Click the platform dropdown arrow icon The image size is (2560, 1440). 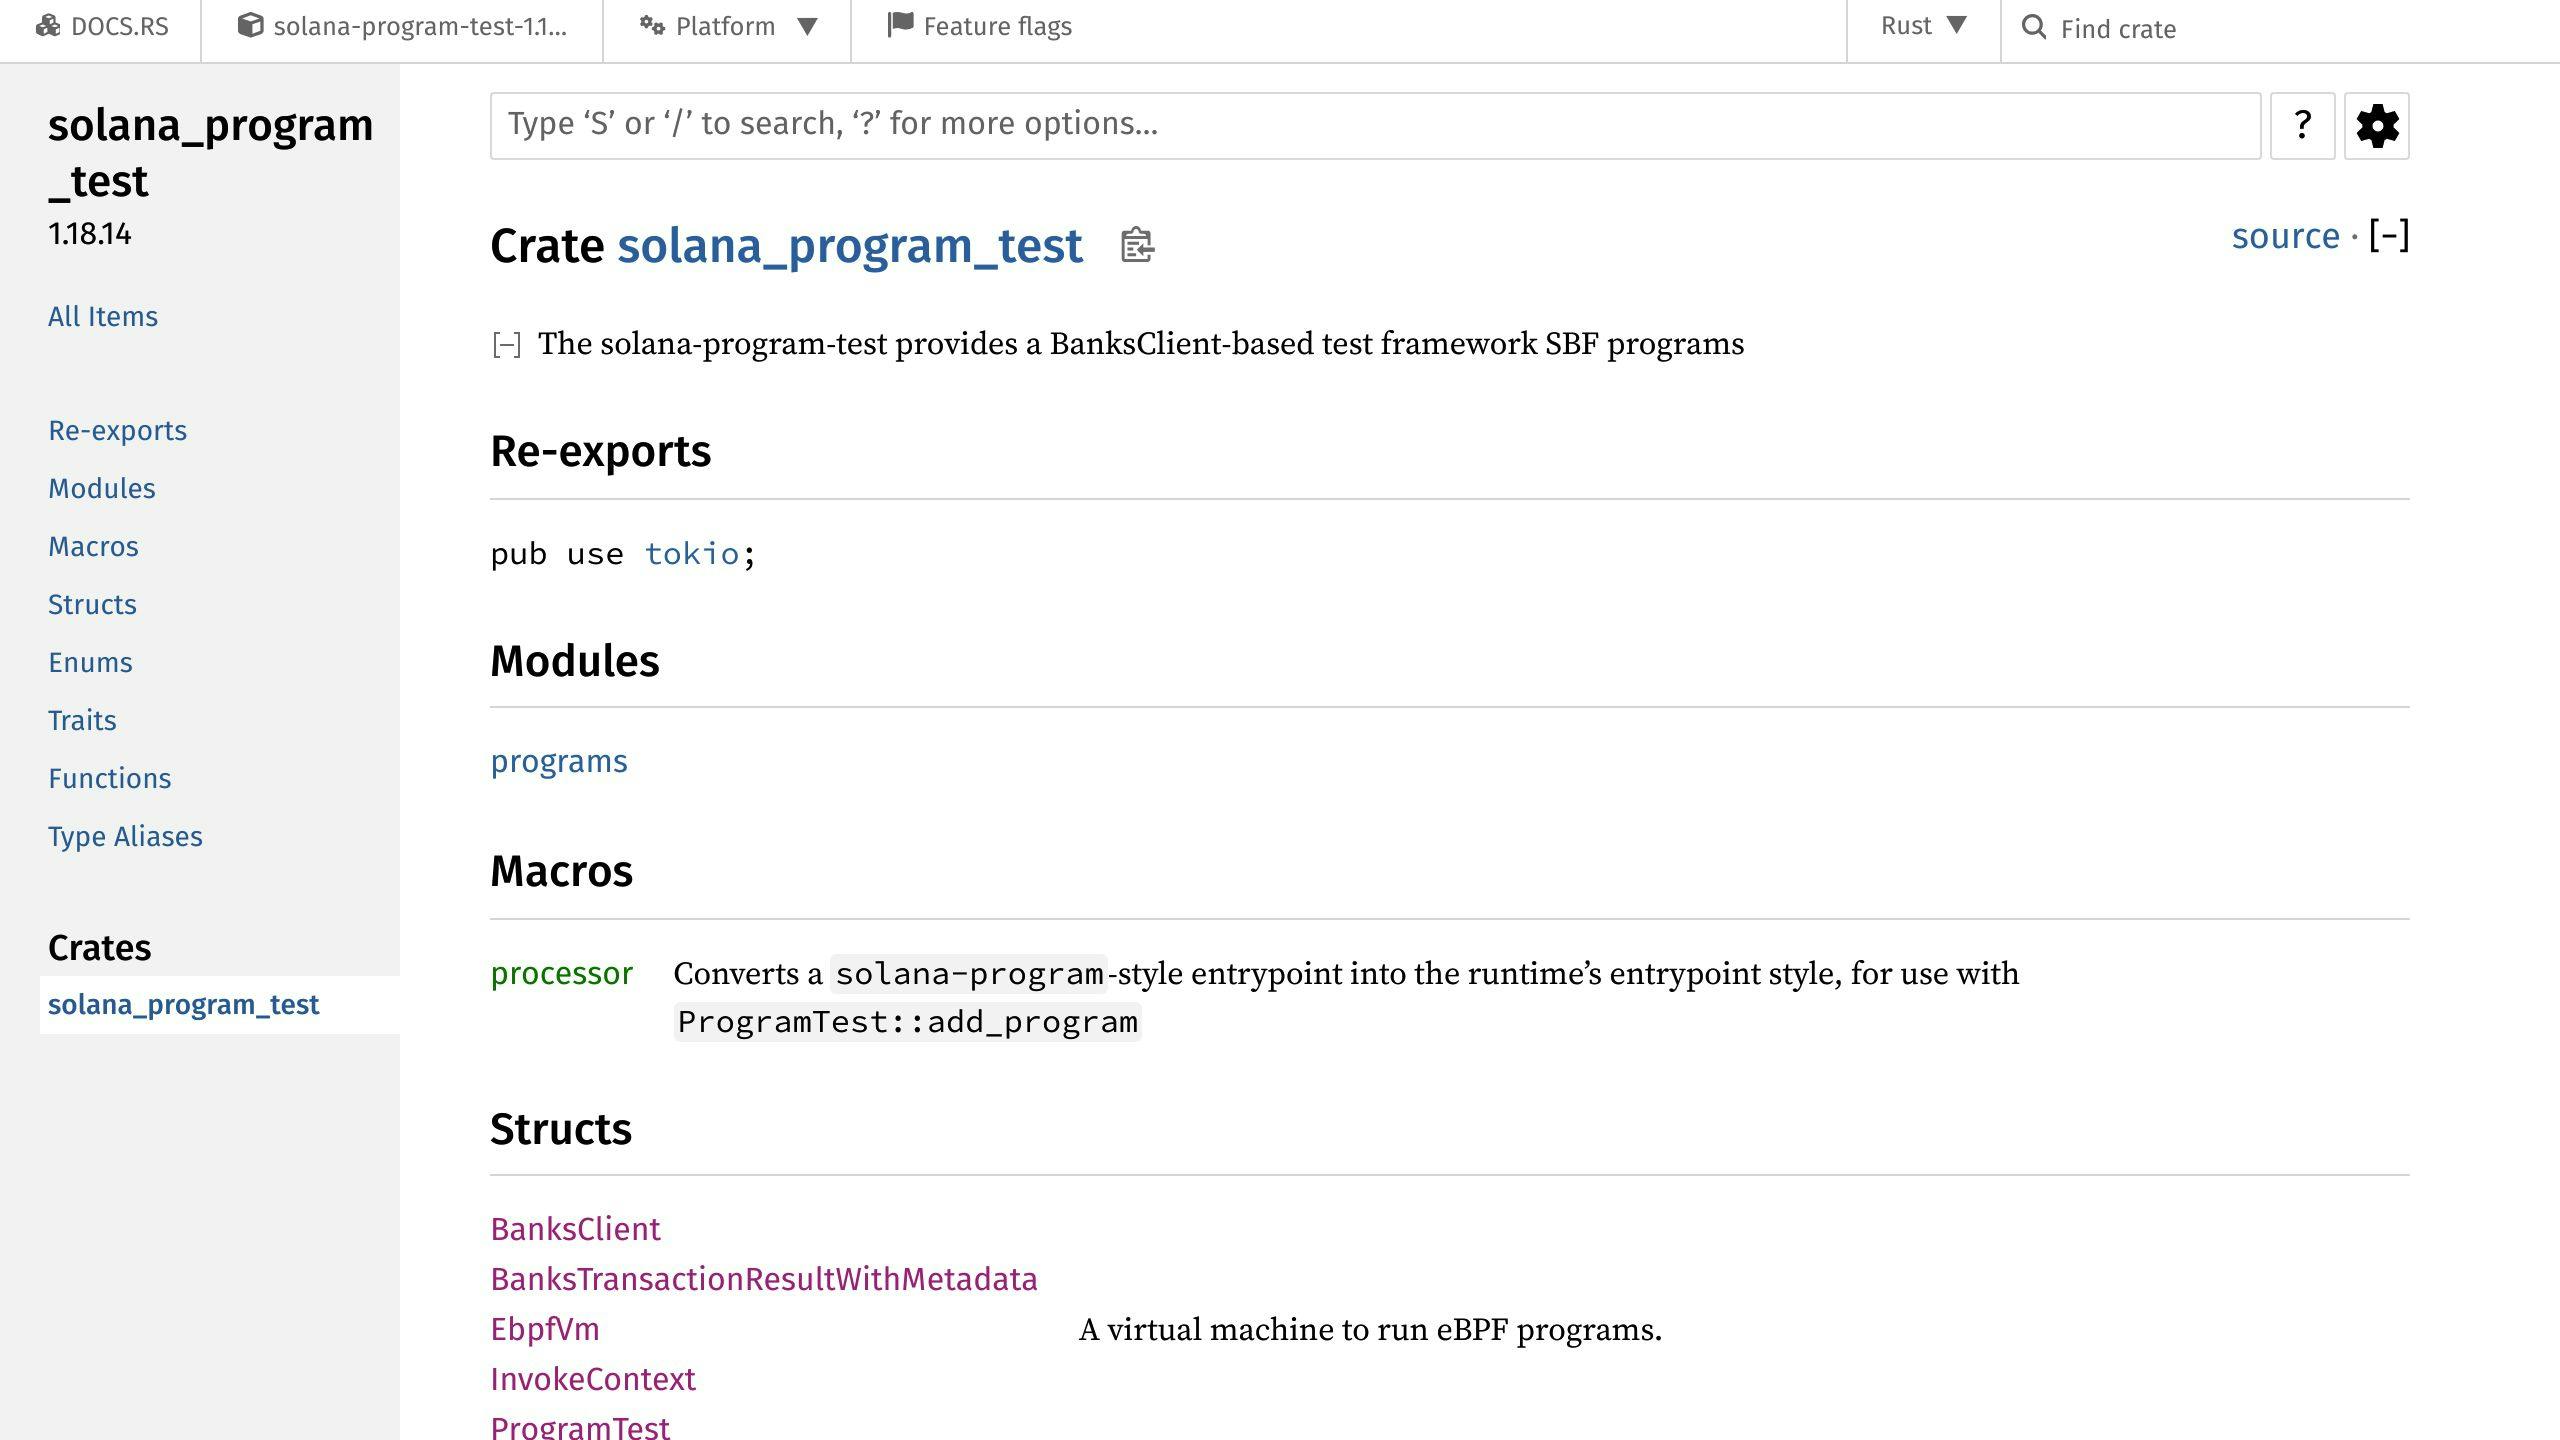coord(809,26)
